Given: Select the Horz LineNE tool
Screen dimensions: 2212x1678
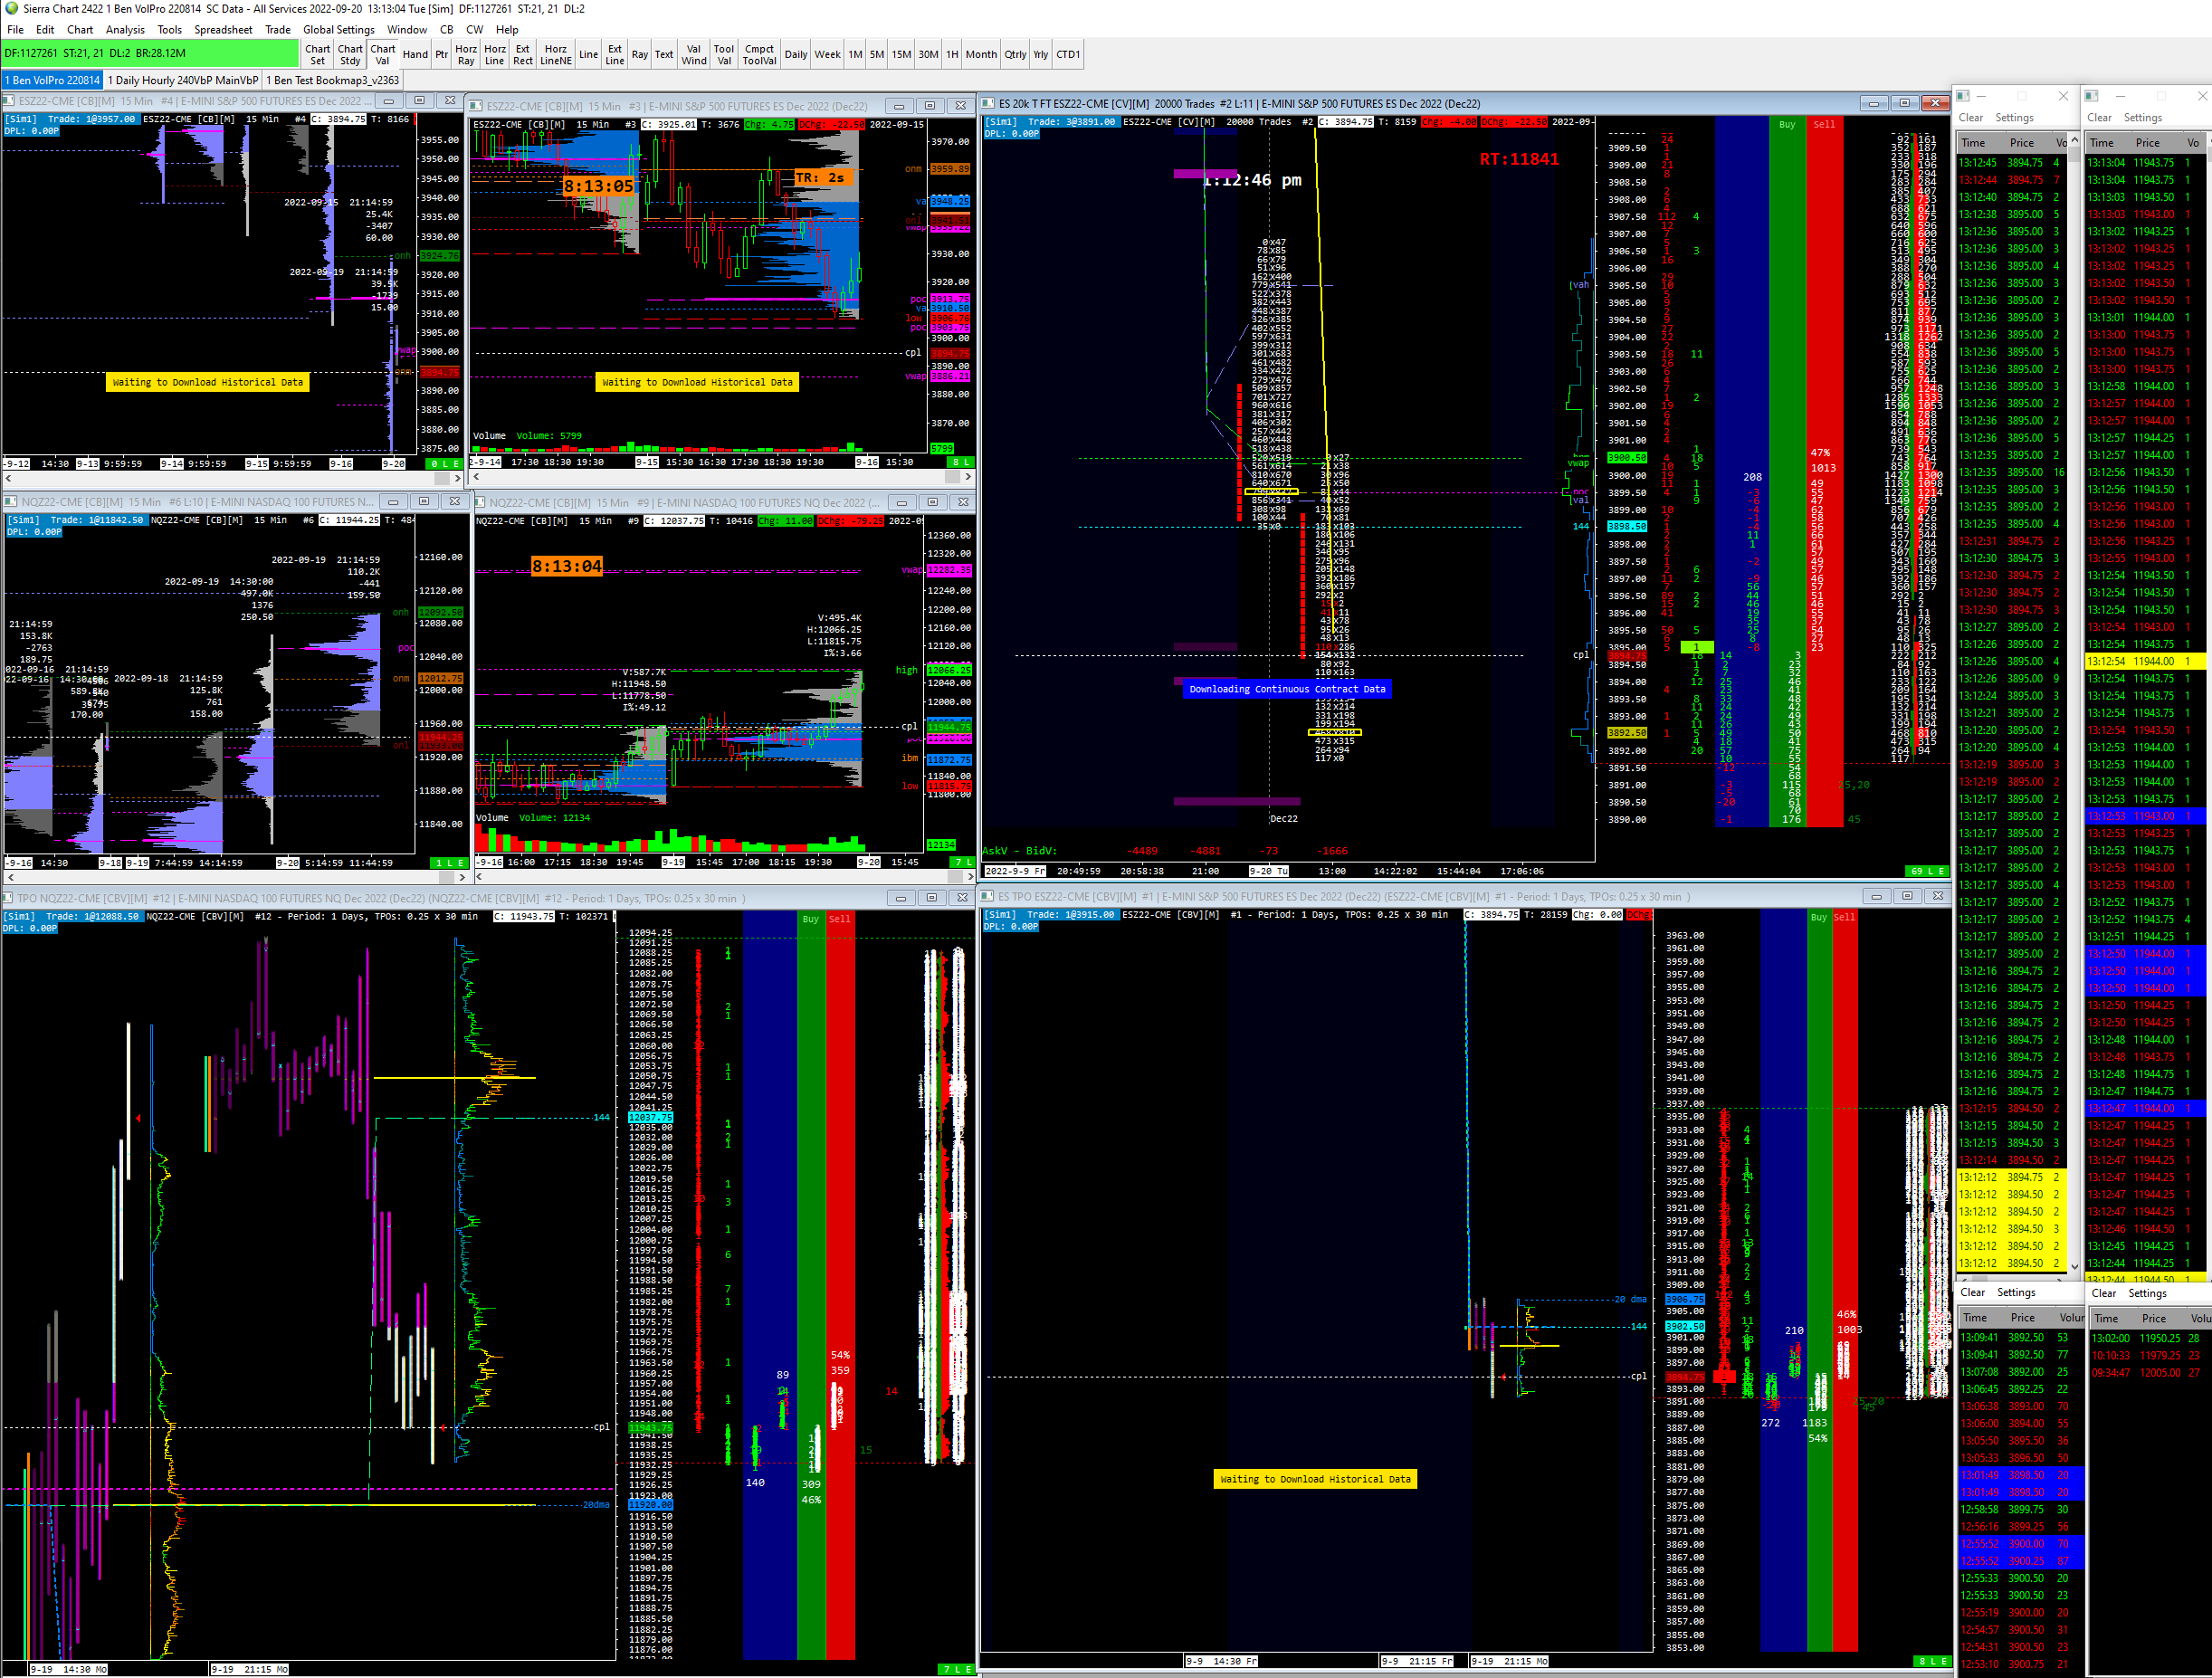Looking at the screenshot, I should click(x=555, y=55).
